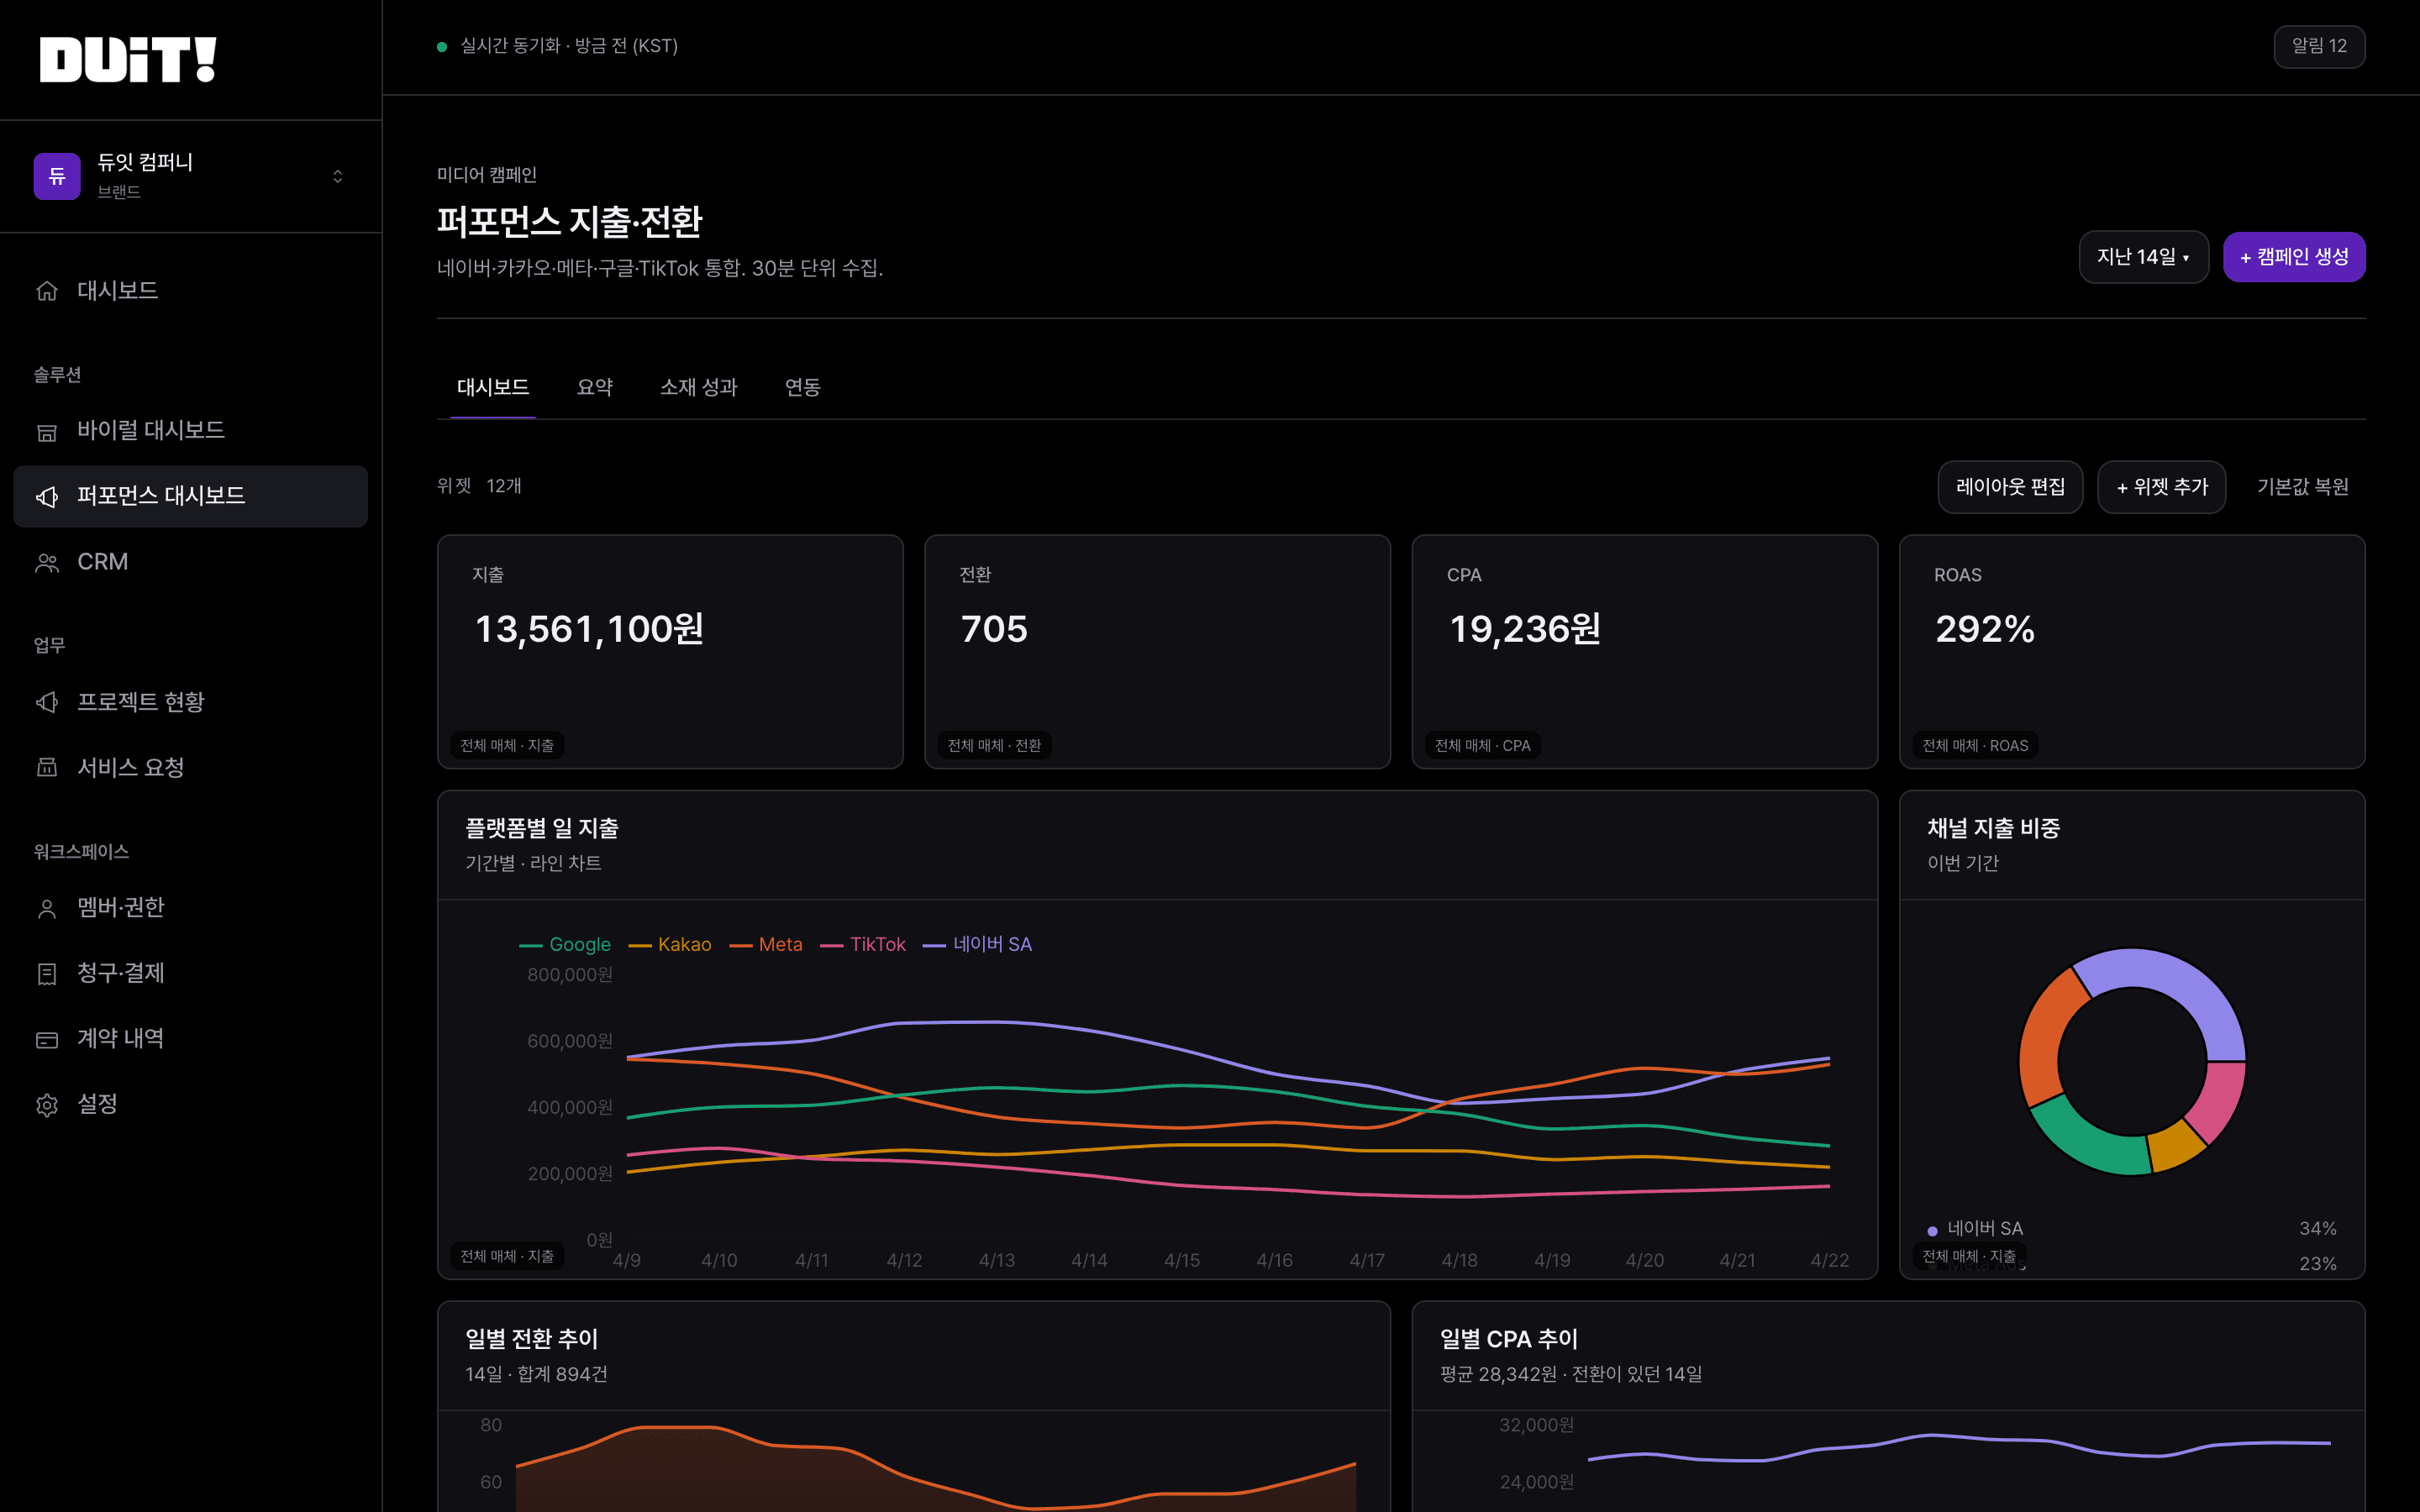Click the 기본값 복원 link
This screenshot has width=2420, height=1512.
pos(2302,487)
